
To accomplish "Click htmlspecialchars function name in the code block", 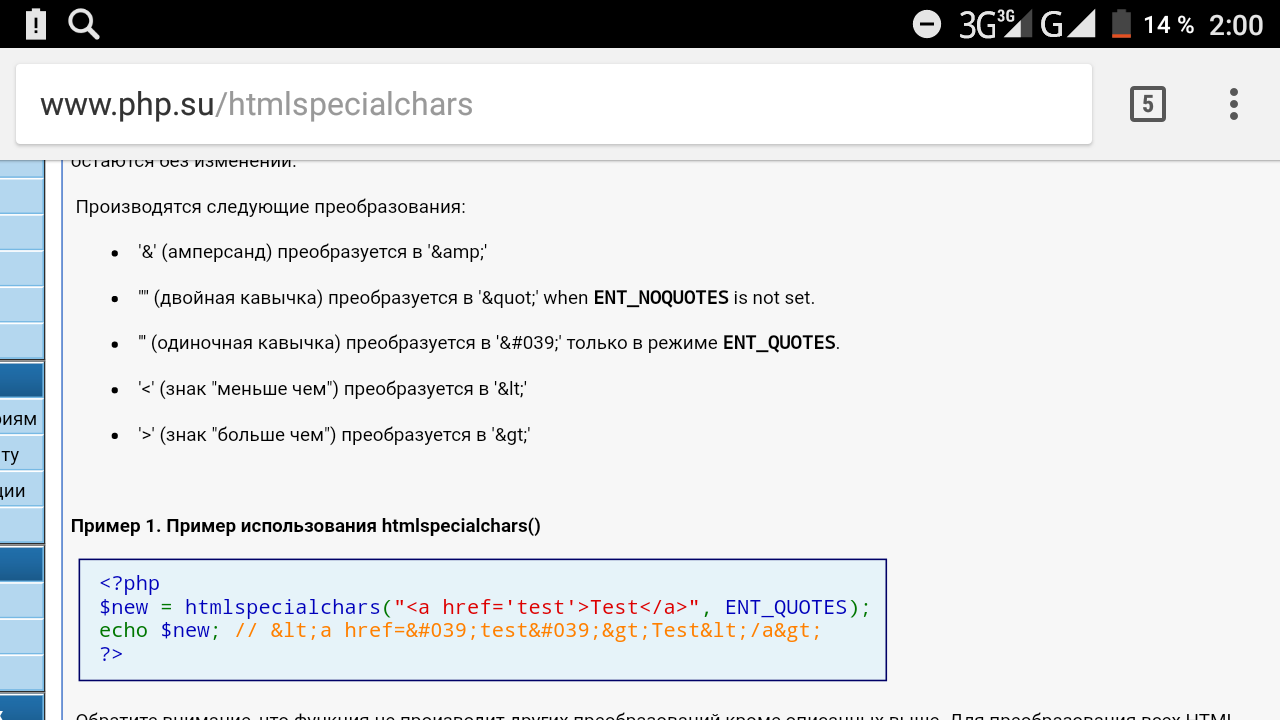I will (x=282, y=607).
